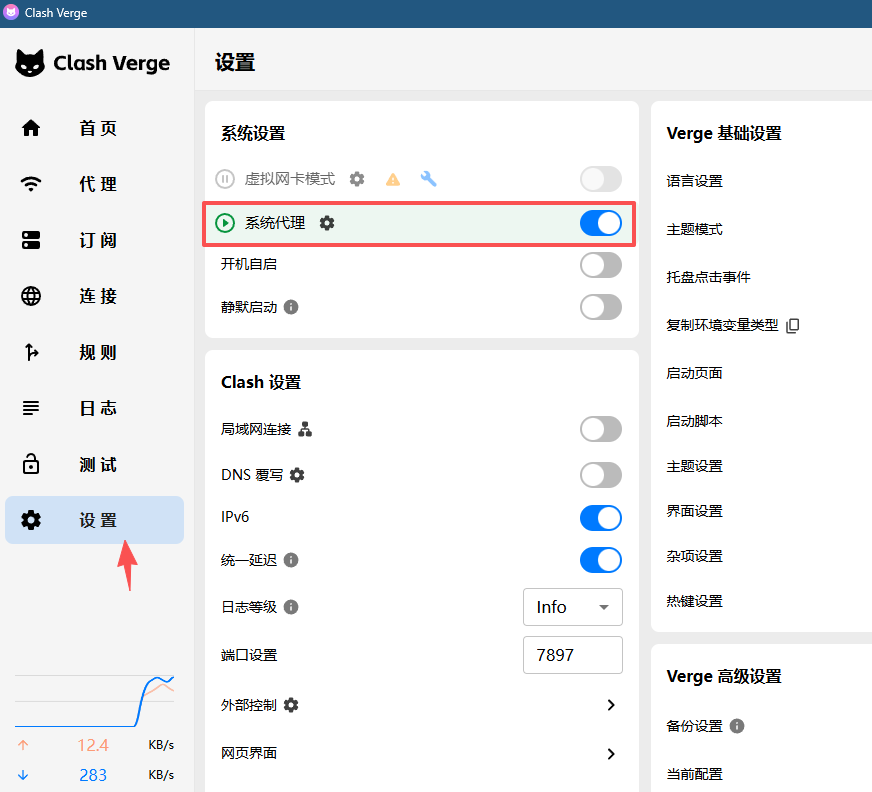Expand the 外部控制 chevron
Viewport: 872px width, 792px height.
click(x=611, y=705)
